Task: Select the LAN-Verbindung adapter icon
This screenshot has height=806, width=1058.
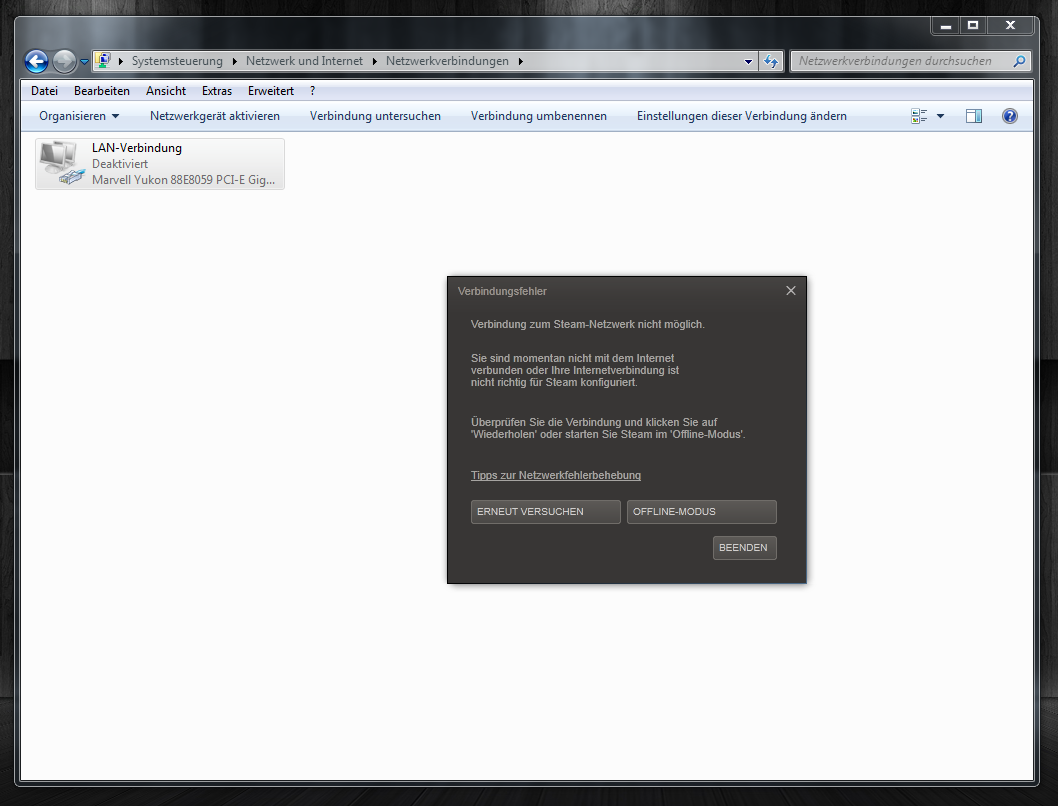Action: 61,163
